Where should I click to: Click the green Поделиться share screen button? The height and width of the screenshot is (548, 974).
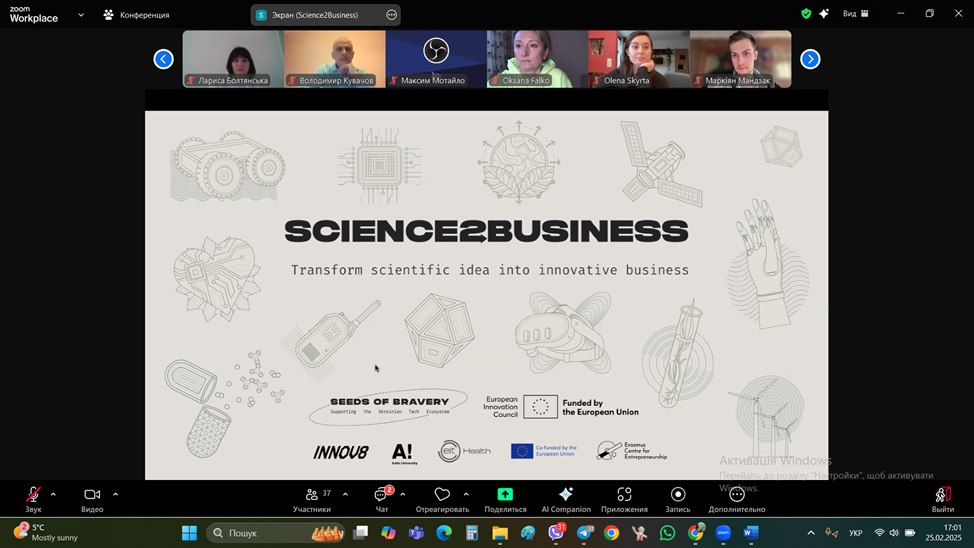(505, 499)
